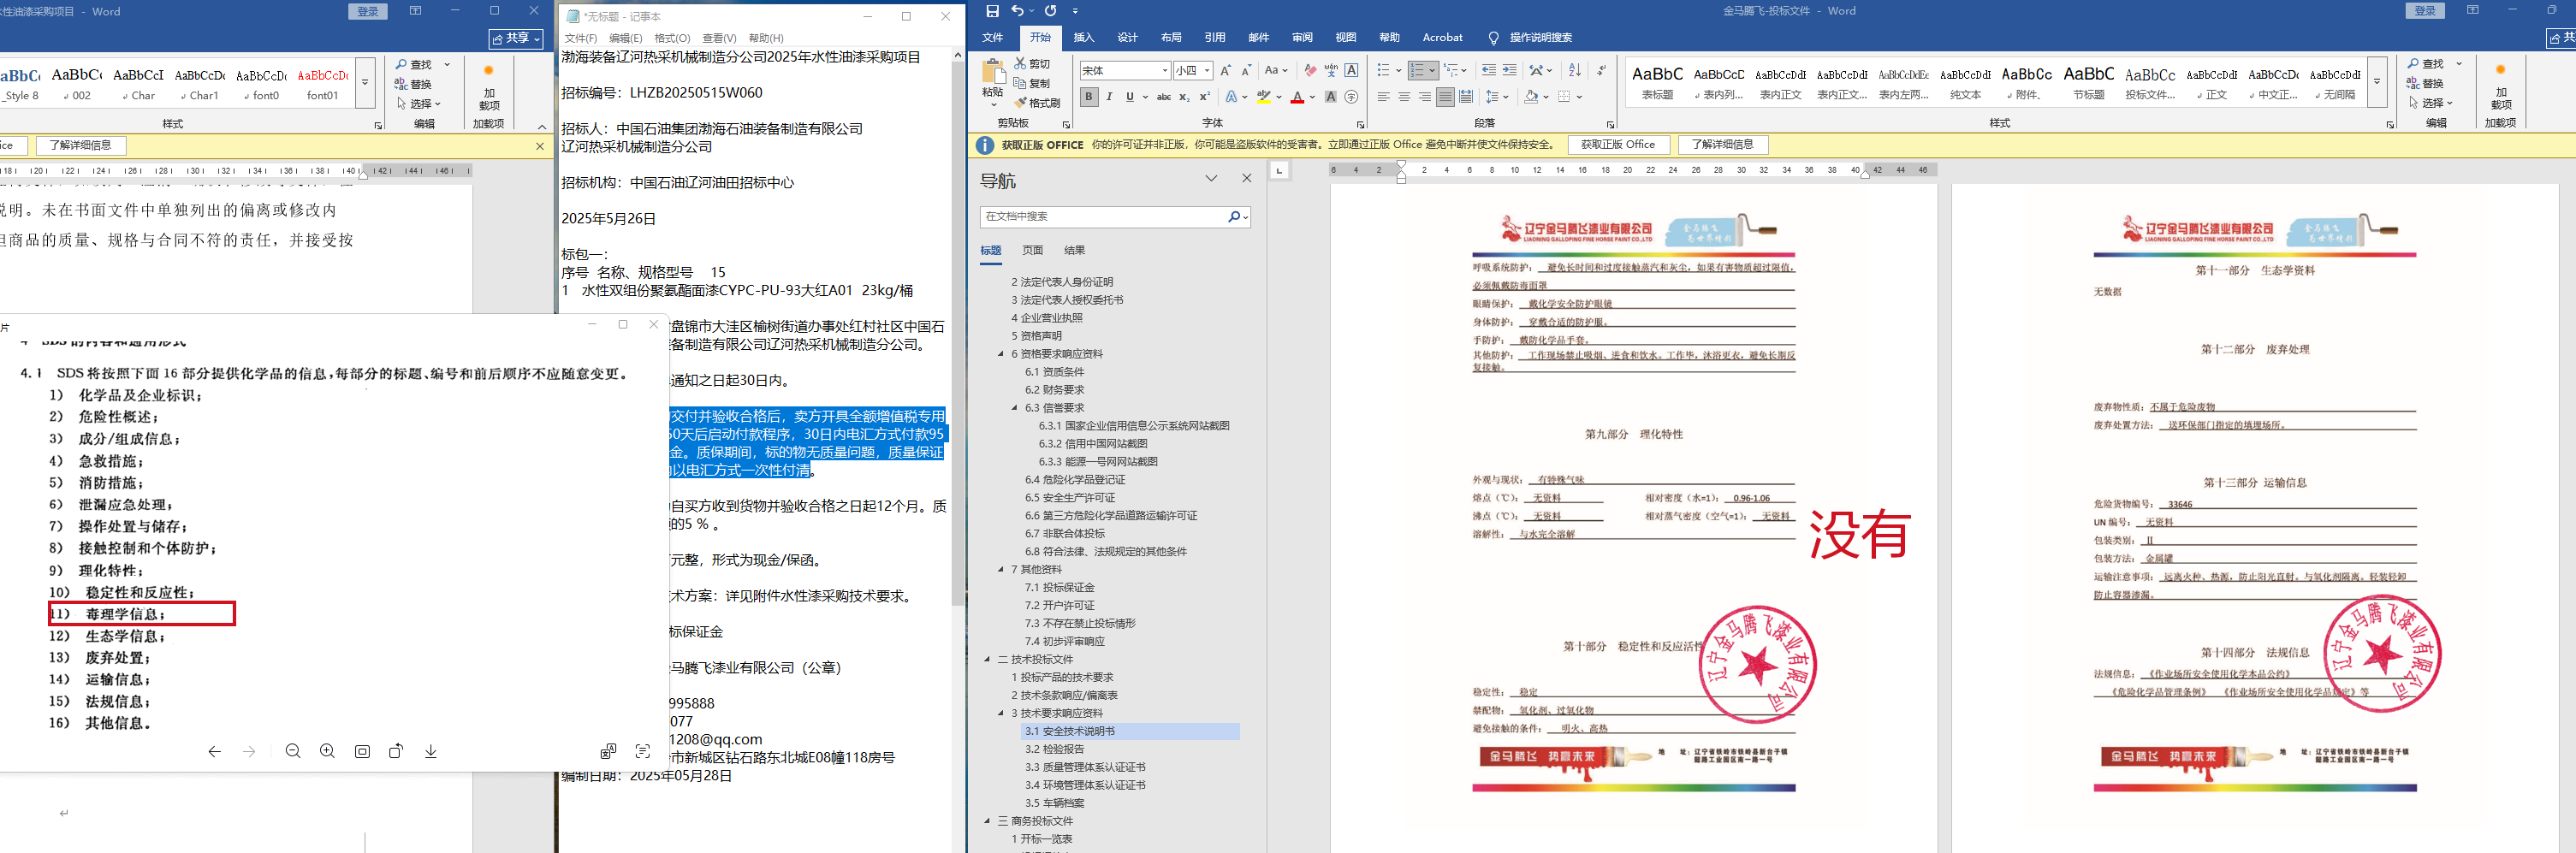Sort the selection with the A-Z sort icon
This screenshot has width=2576, height=853.
(1575, 71)
